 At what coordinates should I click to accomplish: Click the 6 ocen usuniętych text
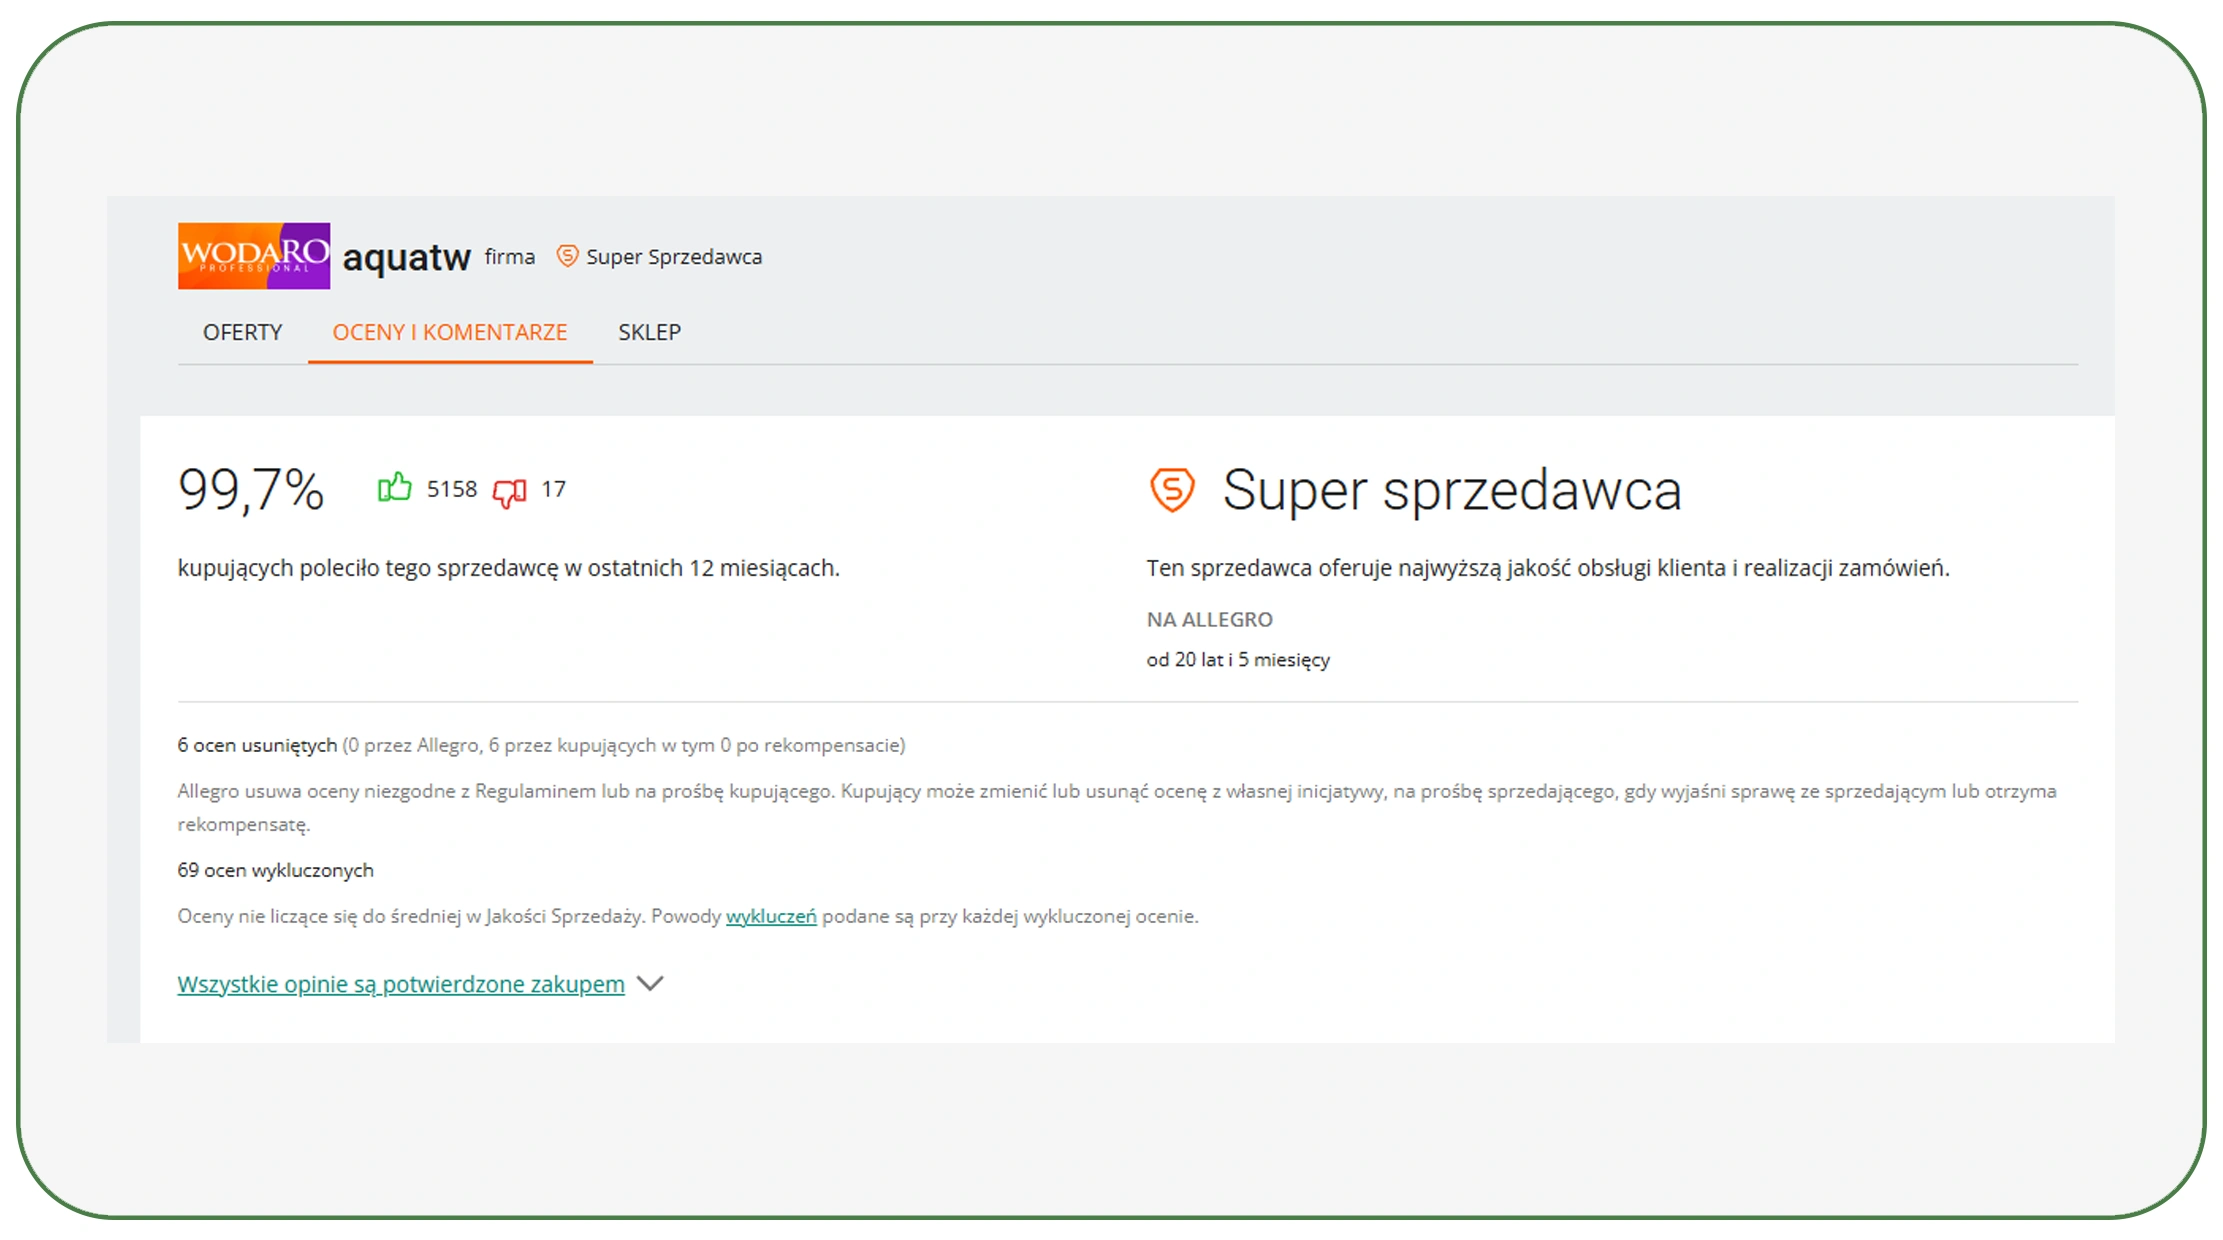coord(257,745)
